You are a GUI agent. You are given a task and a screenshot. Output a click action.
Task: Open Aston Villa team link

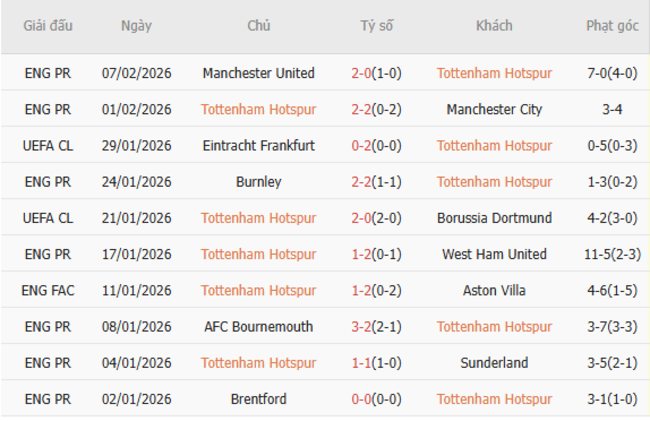494,290
